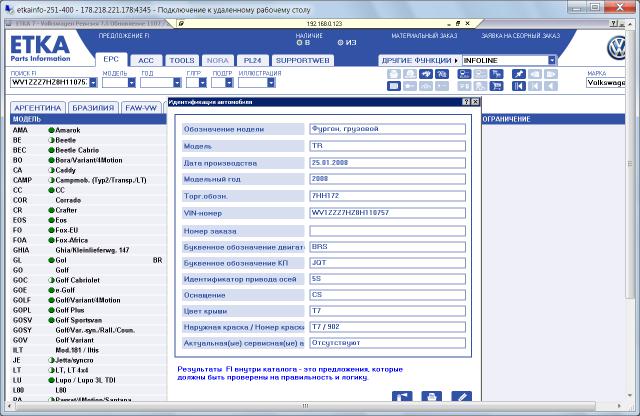Screen dimensions: 640x416
Task: Select the Eos model row
Action: coord(88,220)
